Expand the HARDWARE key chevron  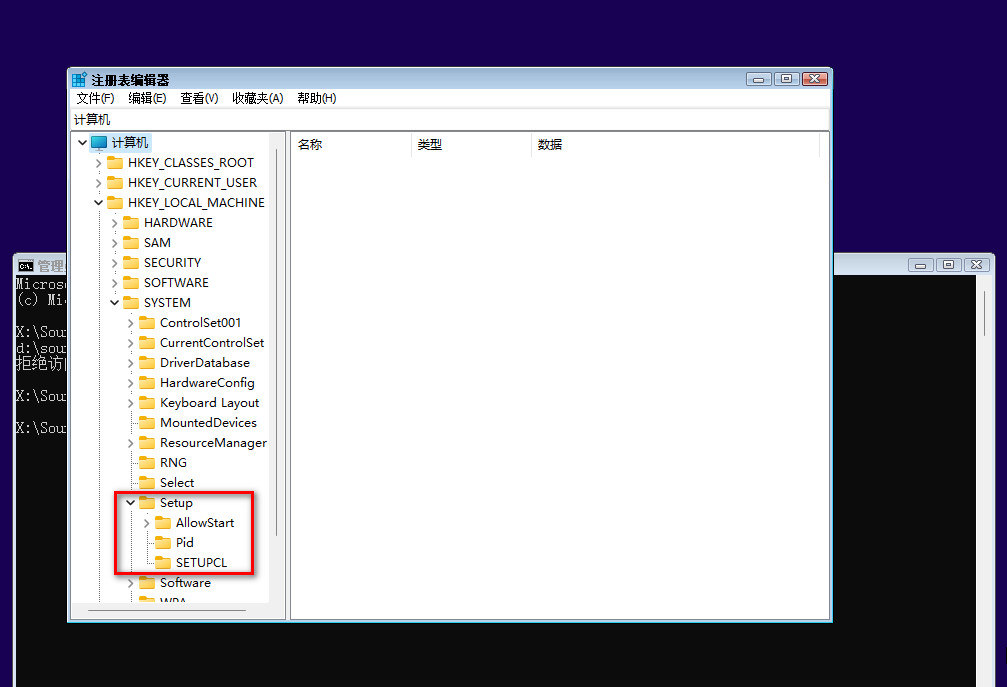[114, 223]
